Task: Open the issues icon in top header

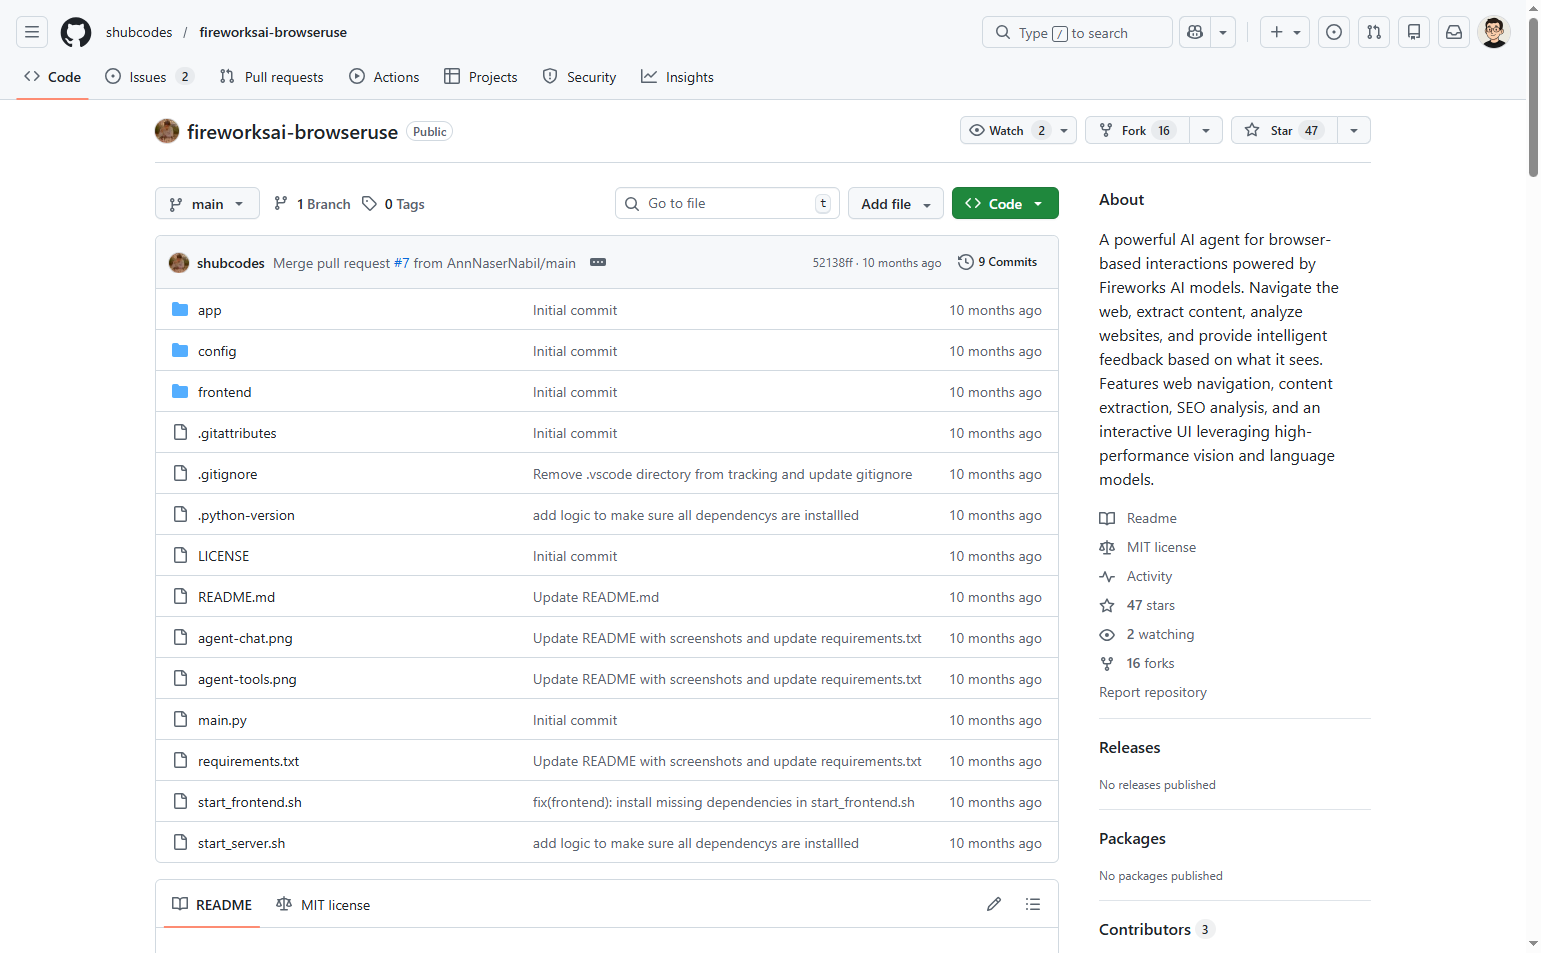Action: (1334, 32)
